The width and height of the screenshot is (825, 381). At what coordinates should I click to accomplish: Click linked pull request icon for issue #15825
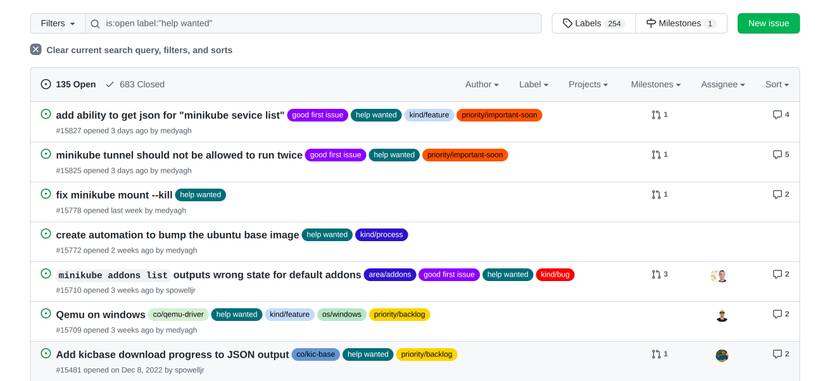(656, 155)
